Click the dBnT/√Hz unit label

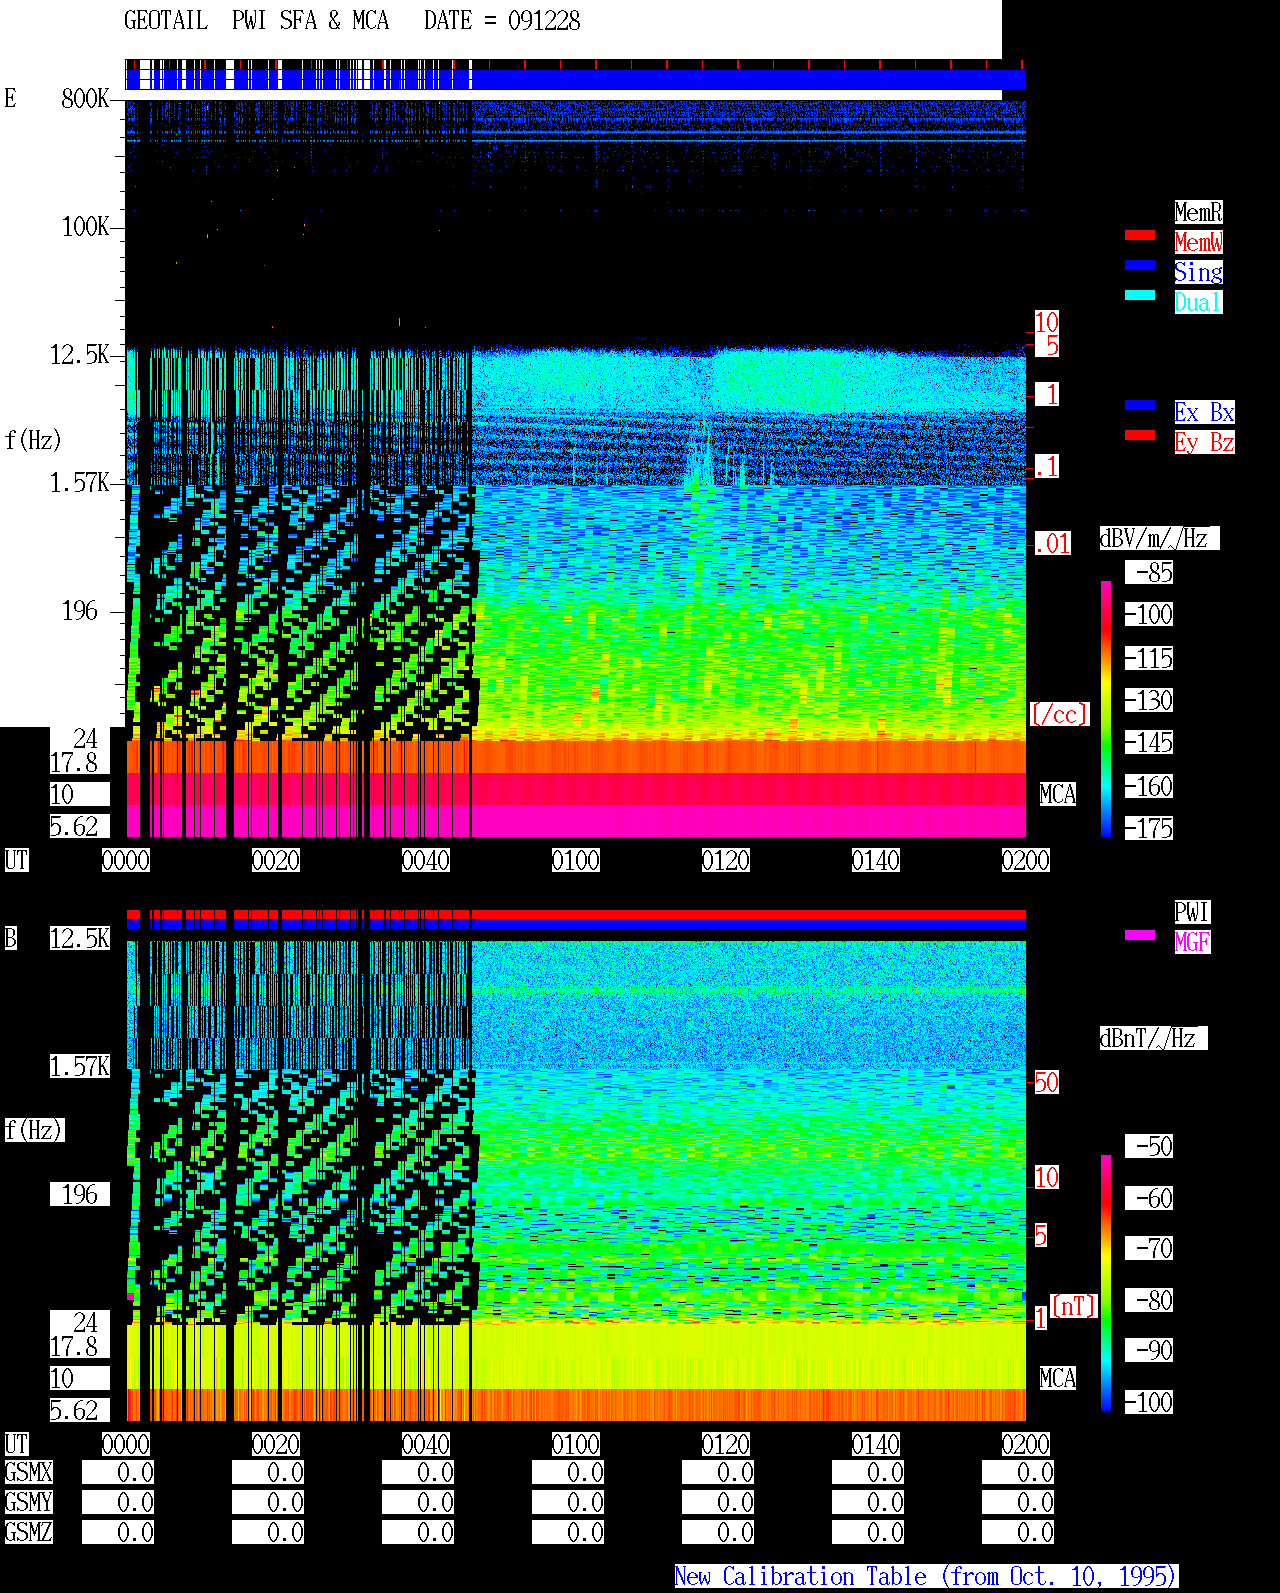[x=1153, y=1038]
